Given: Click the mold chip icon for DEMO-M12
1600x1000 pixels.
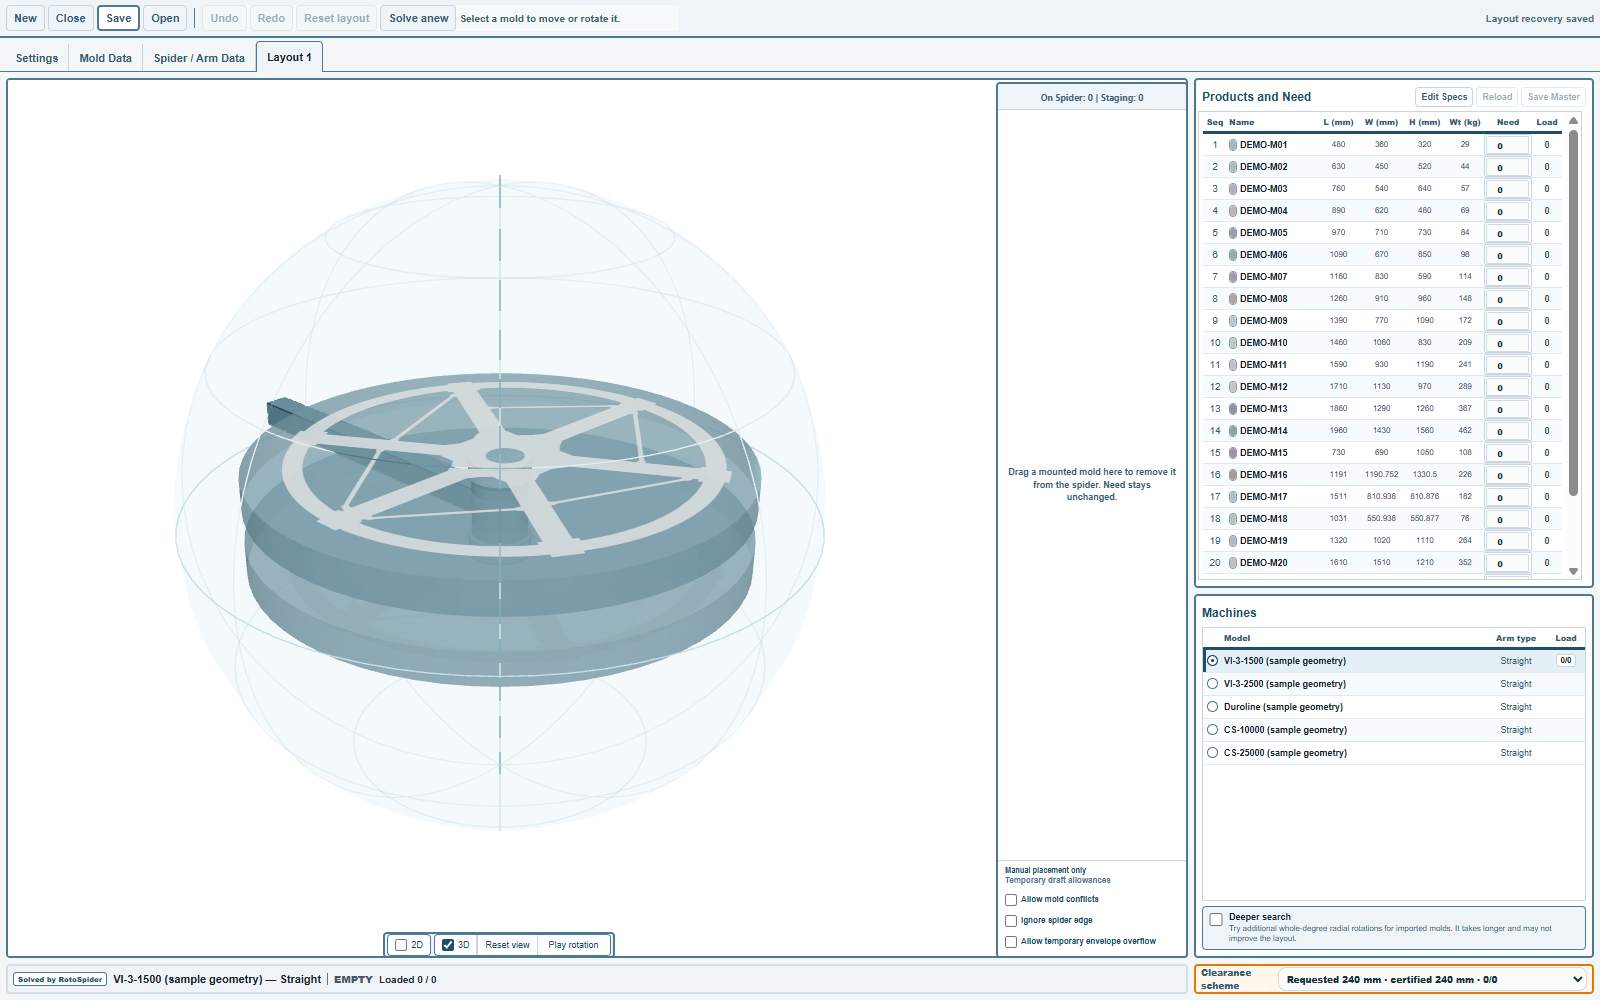Looking at the screenshot, I should point(1233,387).
